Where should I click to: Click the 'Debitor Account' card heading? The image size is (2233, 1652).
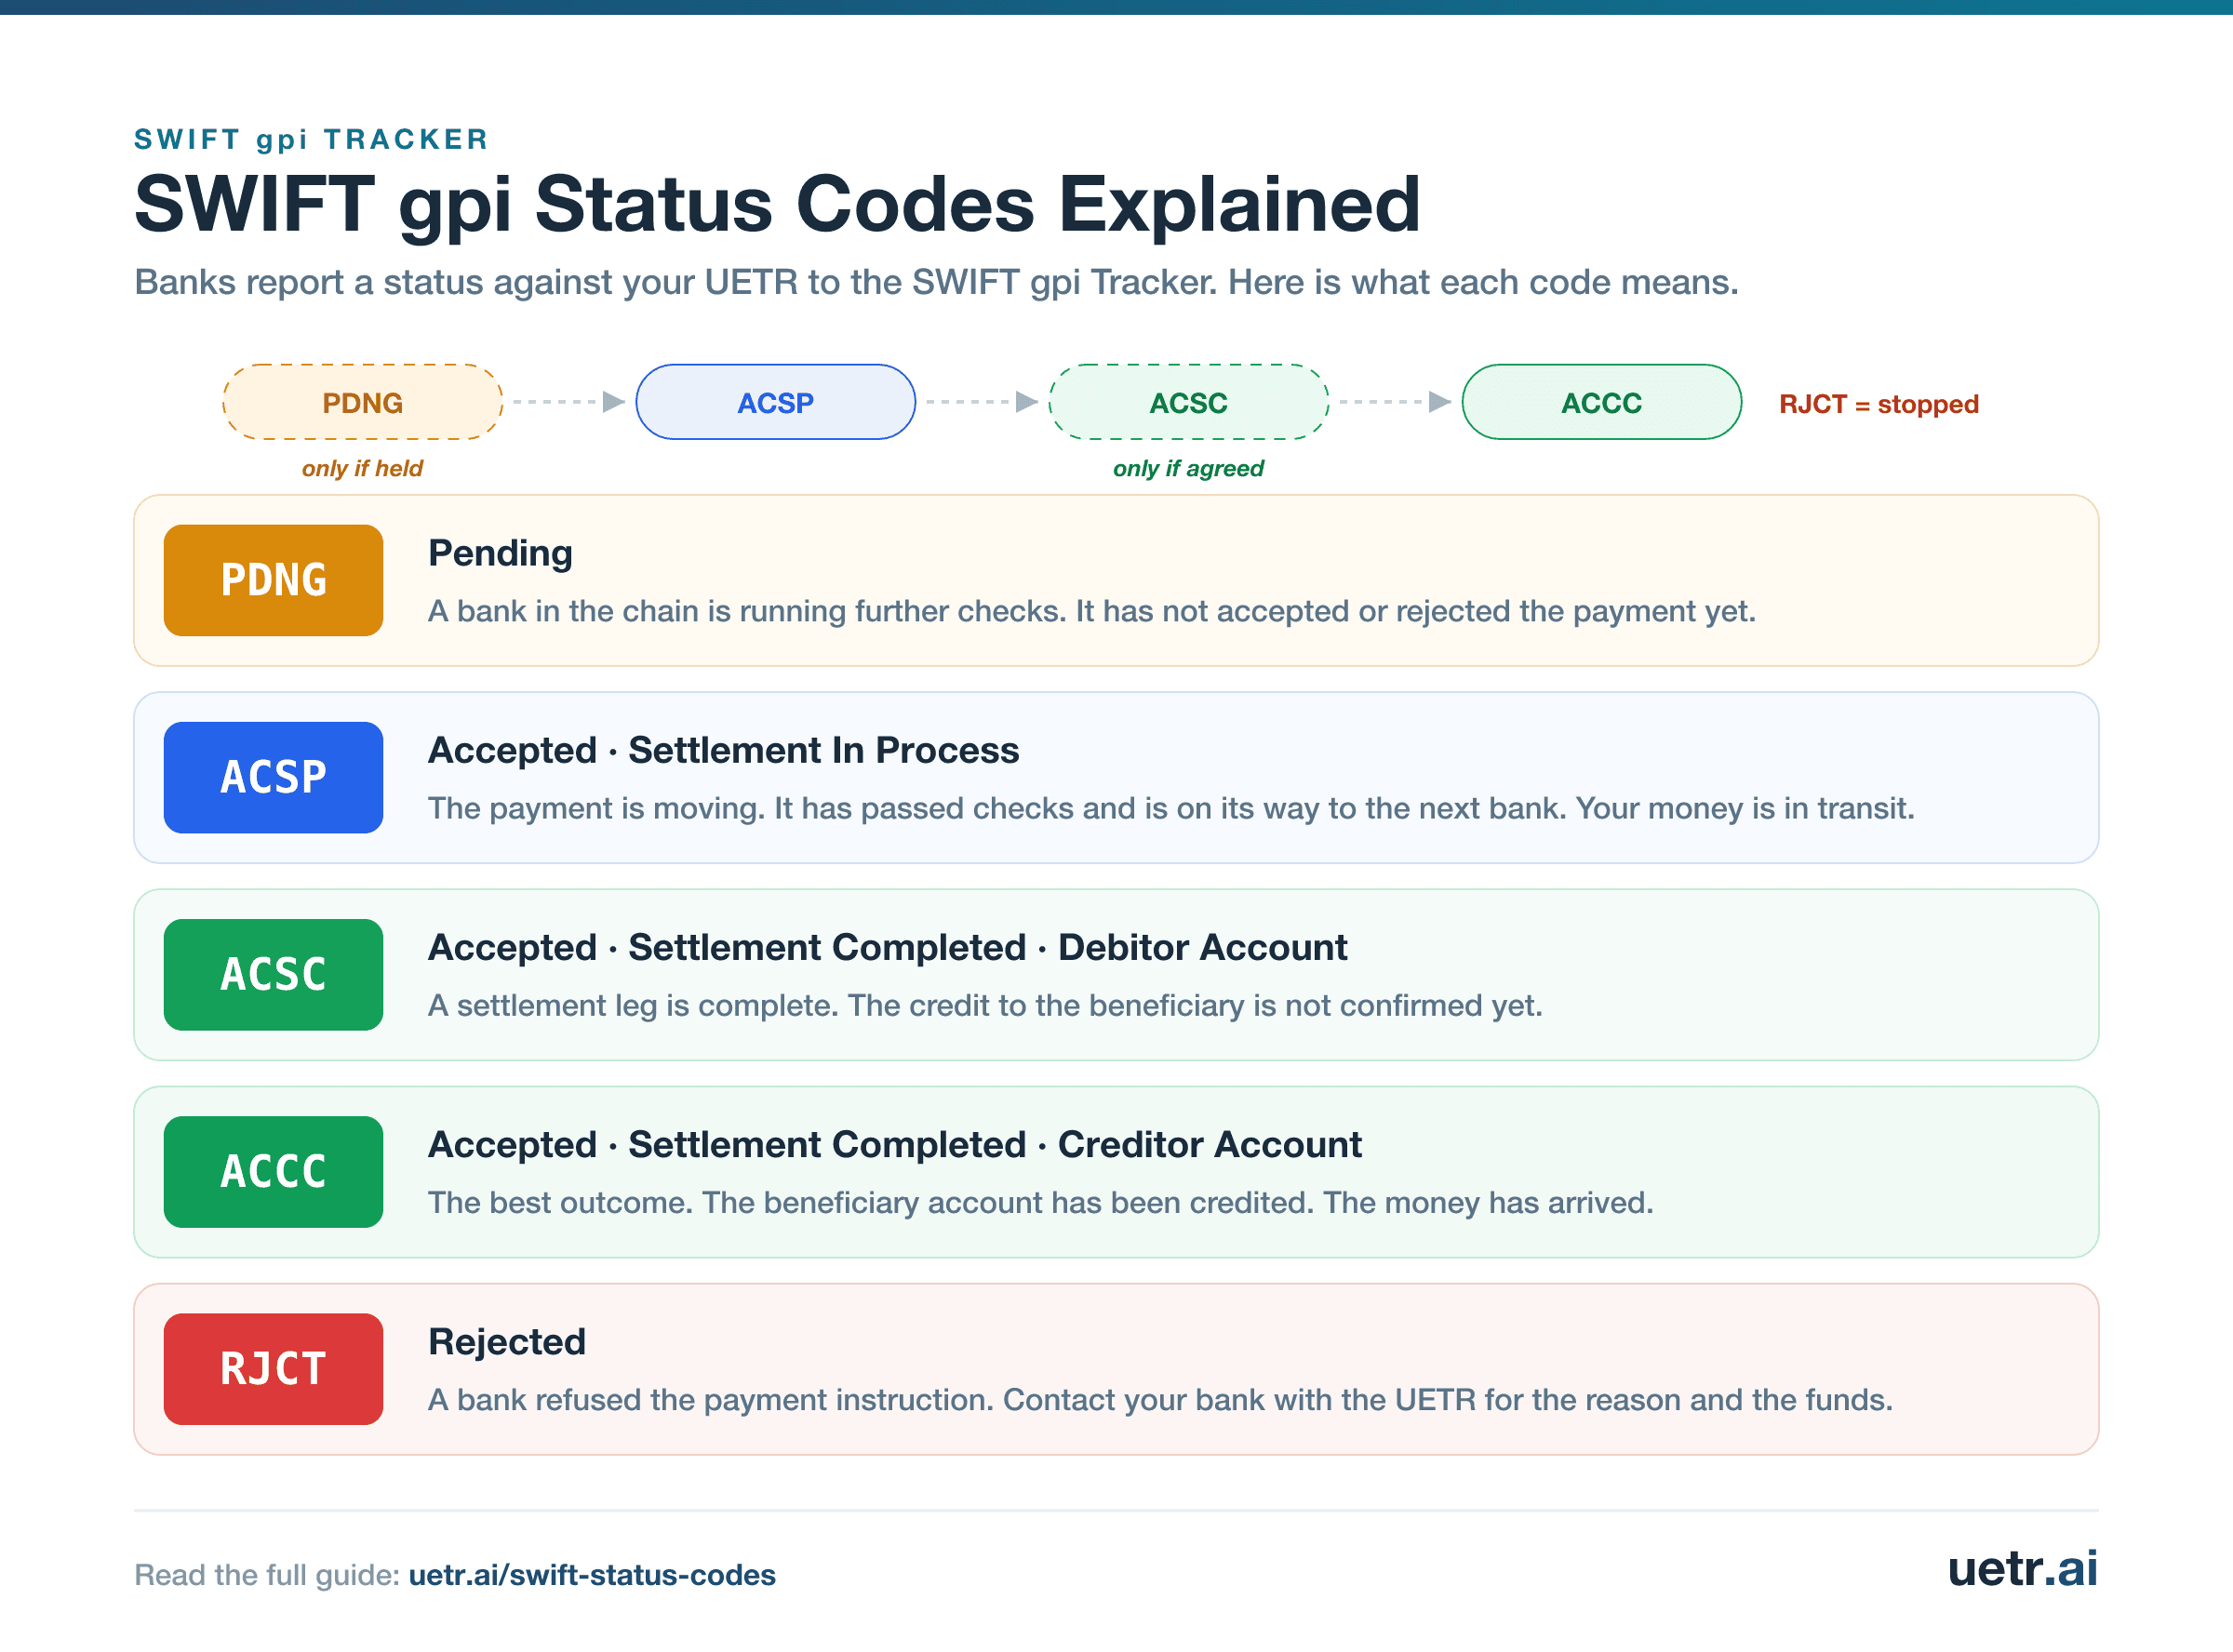click(x=887, y=947)
